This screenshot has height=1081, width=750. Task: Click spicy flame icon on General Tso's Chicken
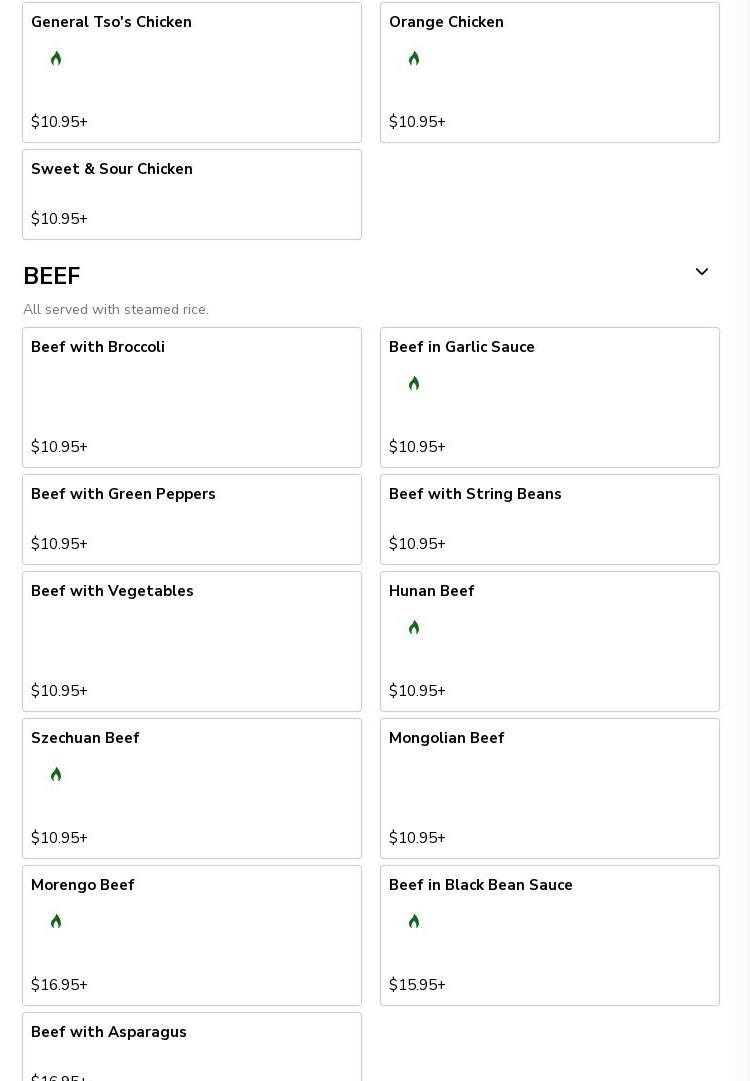pyautogui.click(x=56, y=59)
